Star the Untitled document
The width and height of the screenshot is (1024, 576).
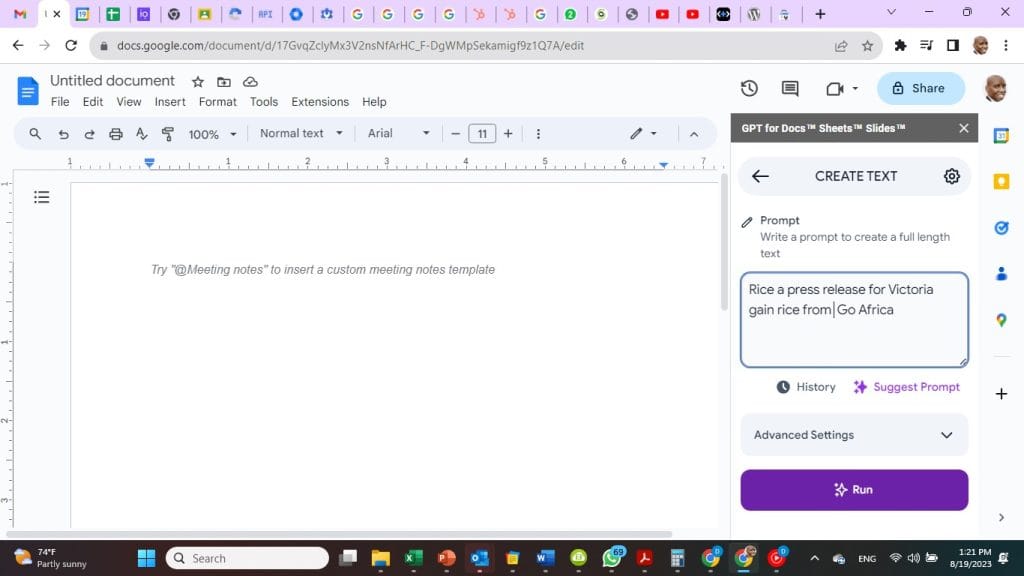[x=198, y=81]
